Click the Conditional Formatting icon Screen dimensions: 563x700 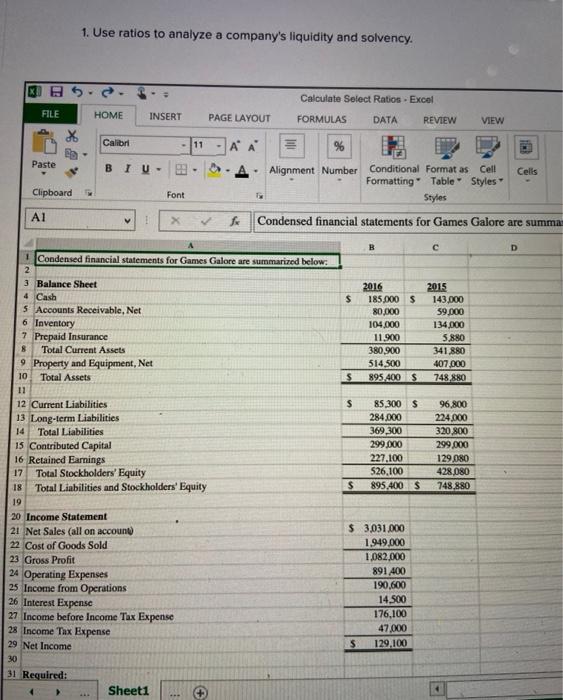click(393, 147)
